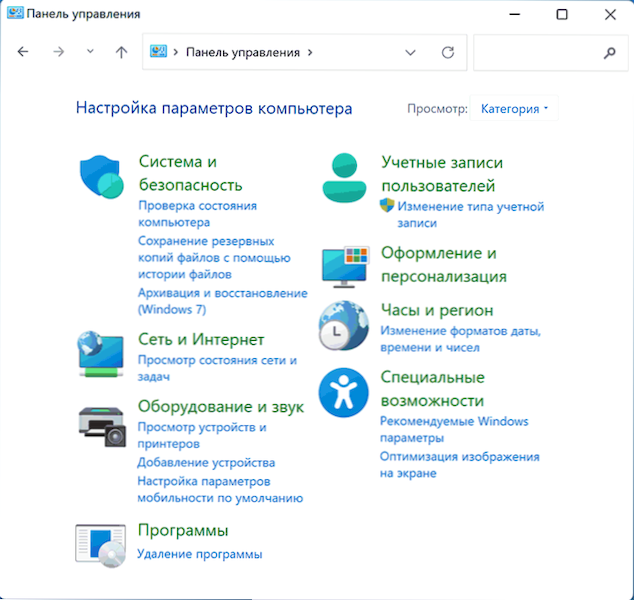Open Оформление и персонализация category
Viewport: 634px width, 600px height.
point(444,264)
